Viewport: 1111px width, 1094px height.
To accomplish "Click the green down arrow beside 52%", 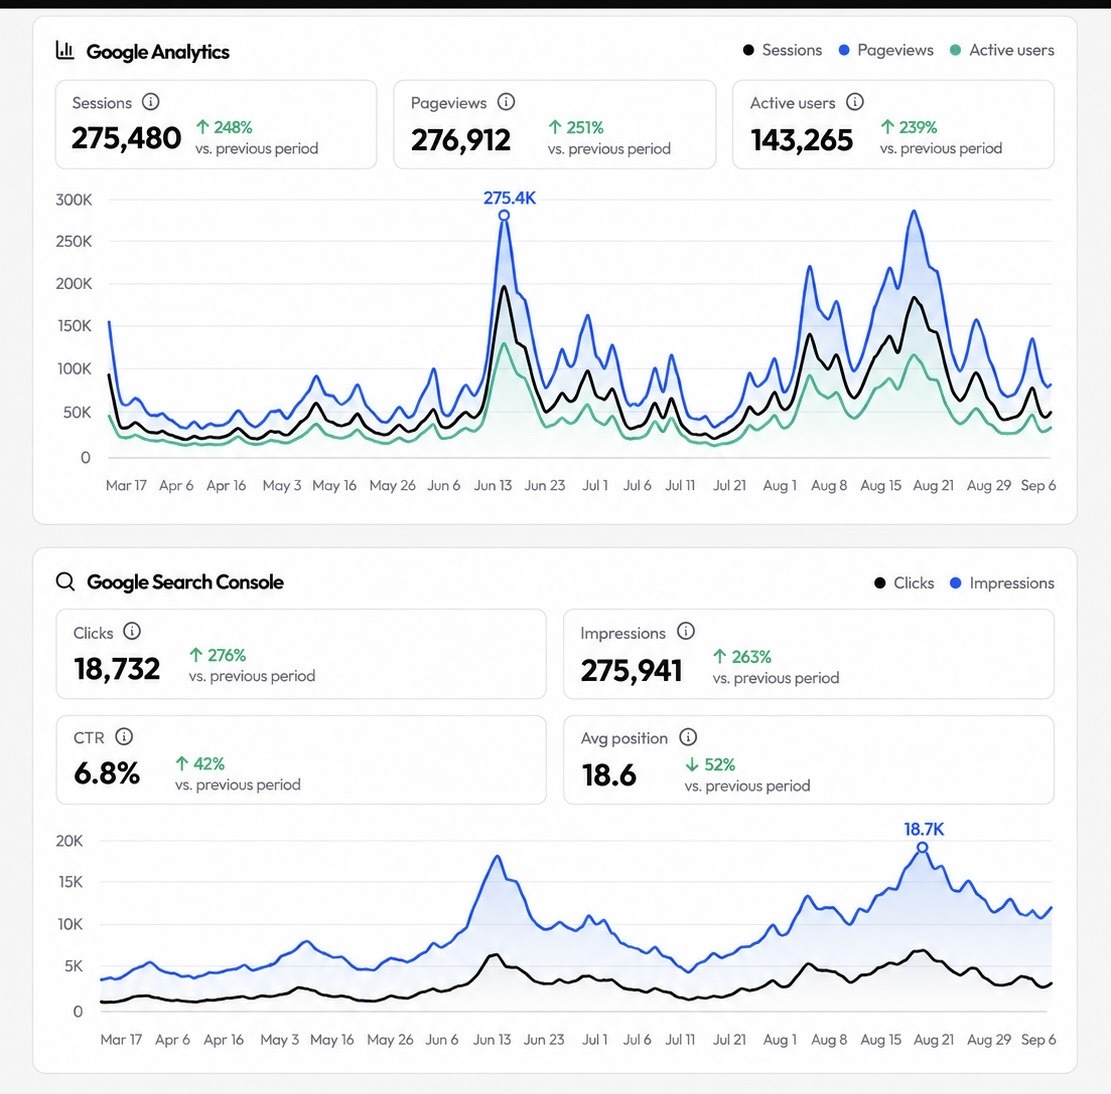I will tap(692, 765).
